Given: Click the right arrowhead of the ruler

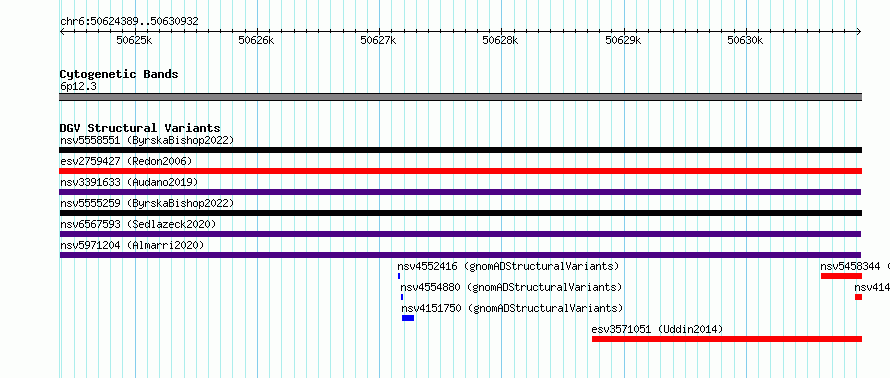Looking at the screenshot, I should click(x=859, y=31).
